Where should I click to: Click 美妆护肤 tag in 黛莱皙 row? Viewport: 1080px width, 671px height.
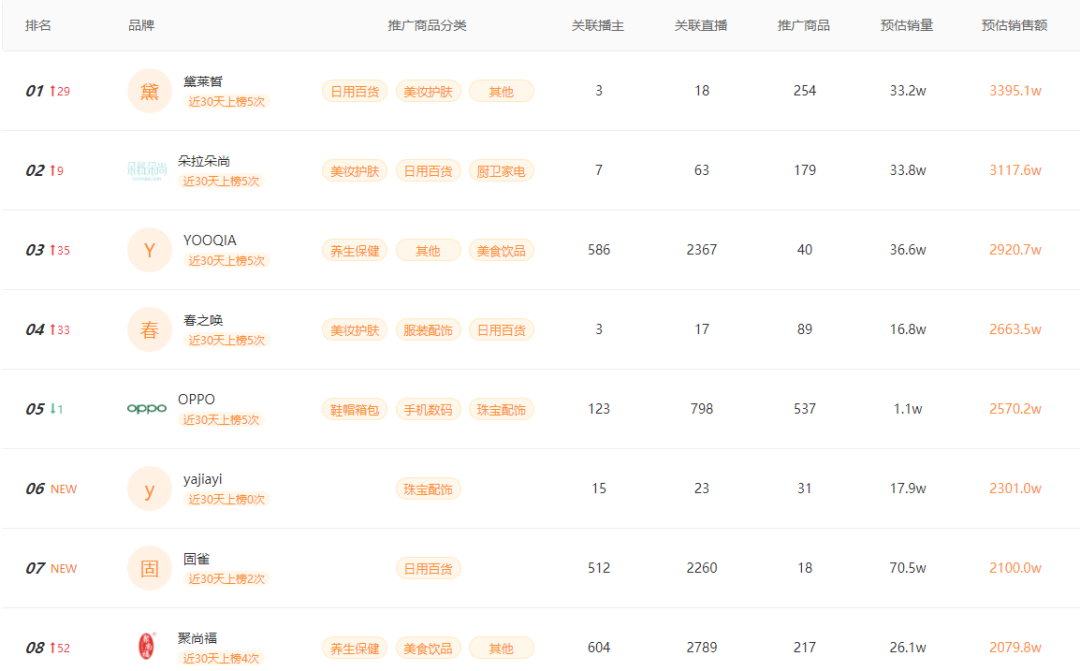[428, 92]
